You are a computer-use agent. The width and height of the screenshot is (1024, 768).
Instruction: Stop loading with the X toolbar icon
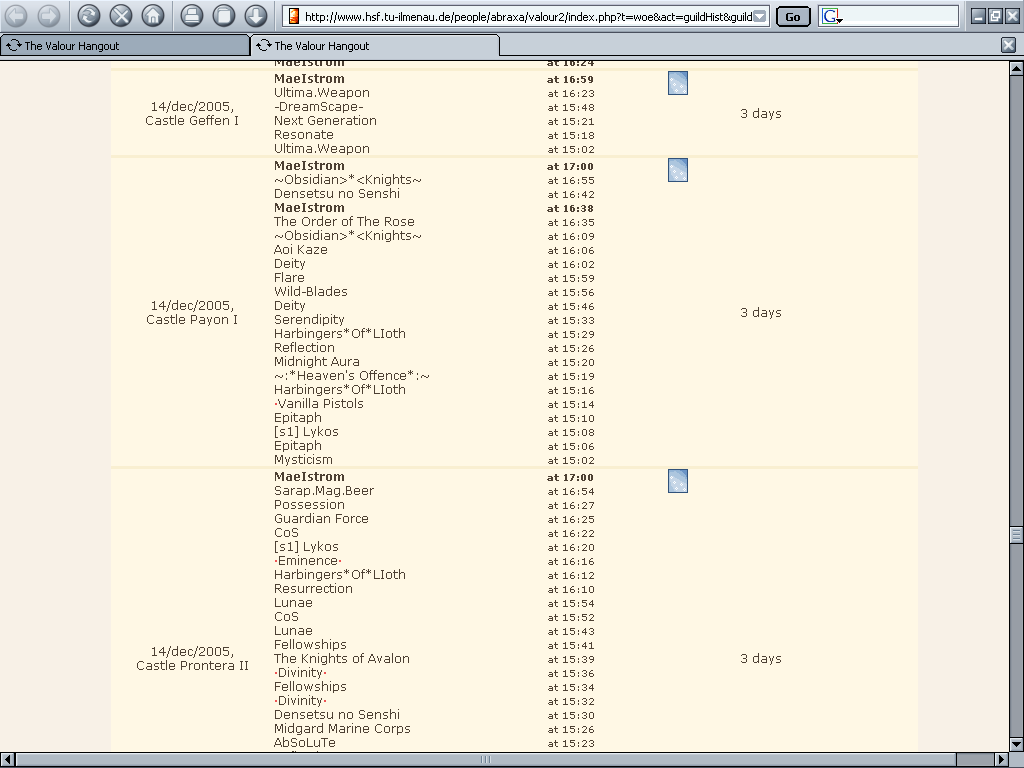121,16
